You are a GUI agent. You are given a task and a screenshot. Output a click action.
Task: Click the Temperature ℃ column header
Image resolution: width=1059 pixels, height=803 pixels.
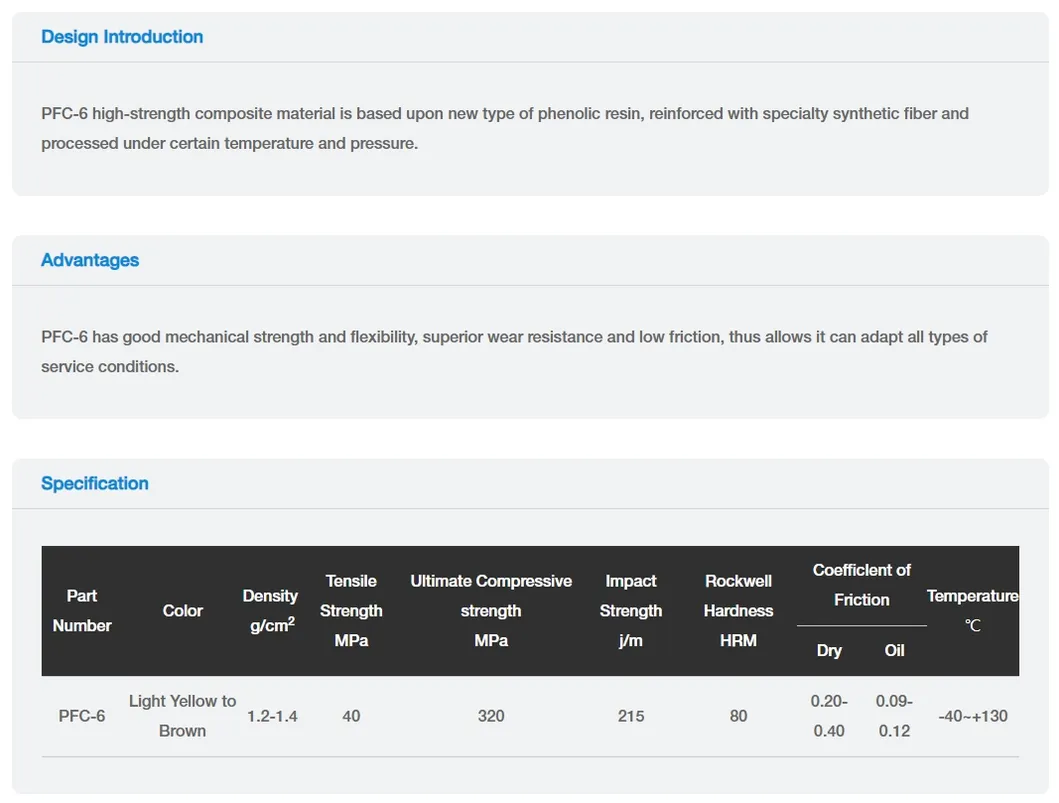(973, 611)
